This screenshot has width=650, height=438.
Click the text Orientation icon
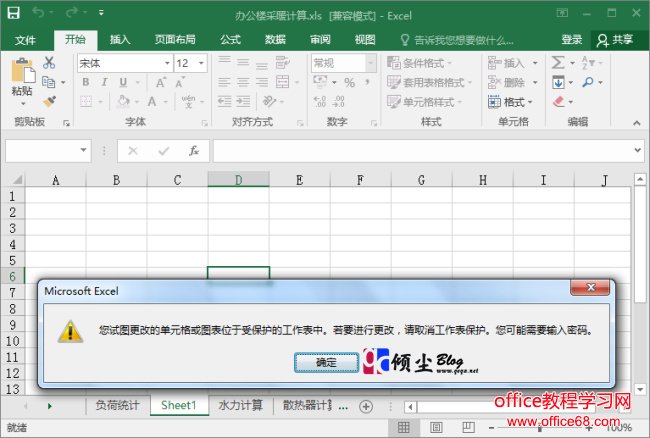pos(270,101)
